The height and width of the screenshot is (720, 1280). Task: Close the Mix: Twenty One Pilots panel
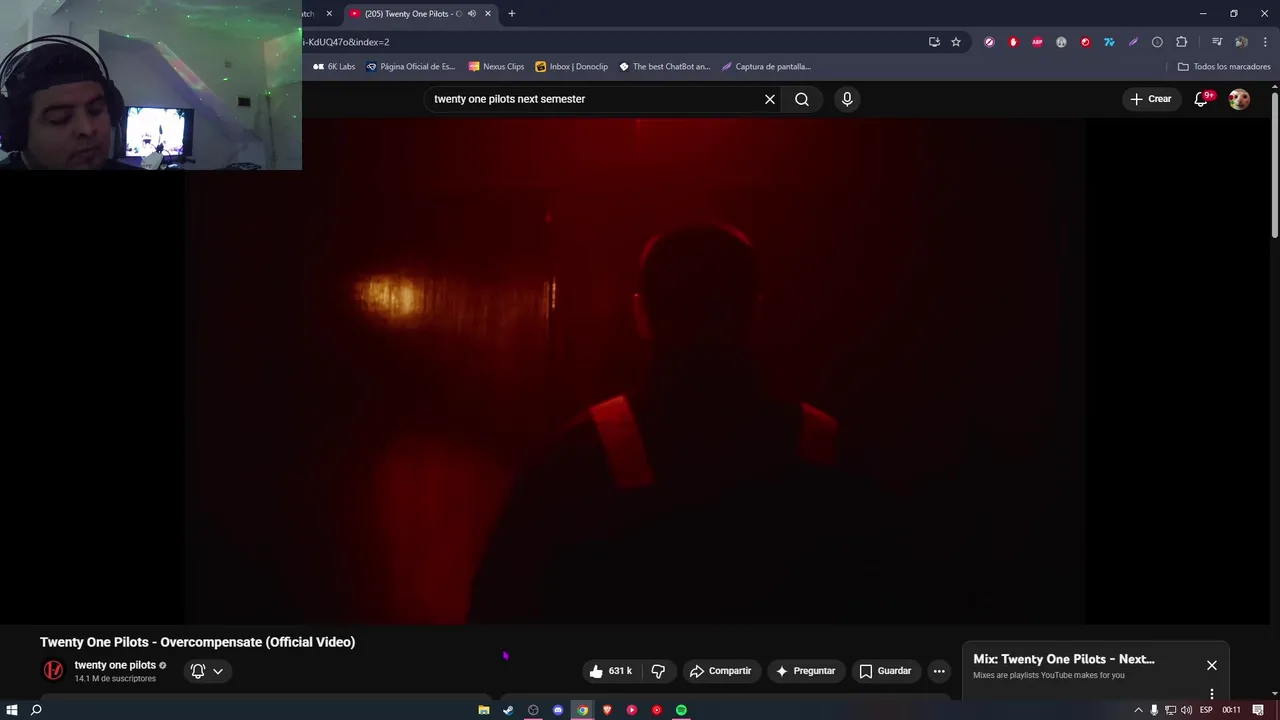1211,665
